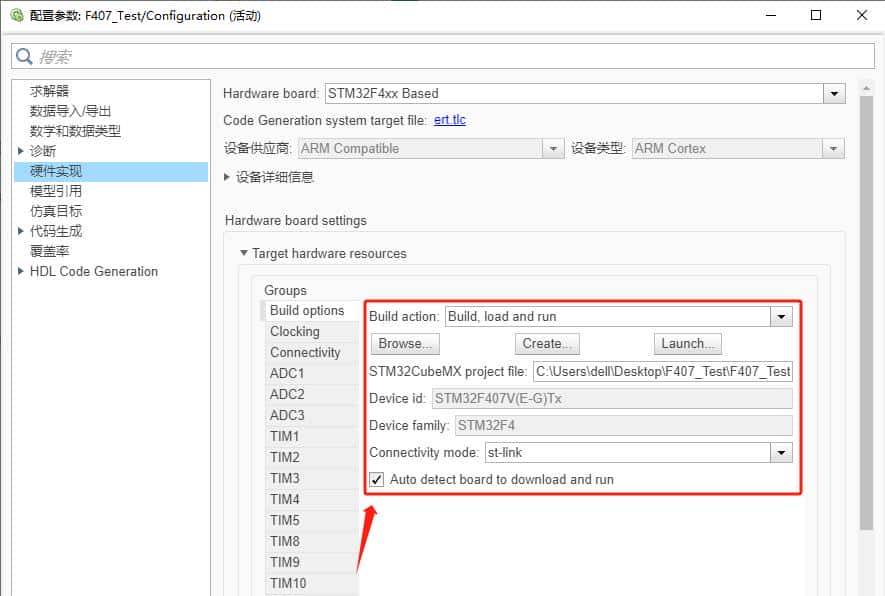The width and height of the screenshot is (885, 596).
Task: Click the Launch button
Action: [687, 343]
